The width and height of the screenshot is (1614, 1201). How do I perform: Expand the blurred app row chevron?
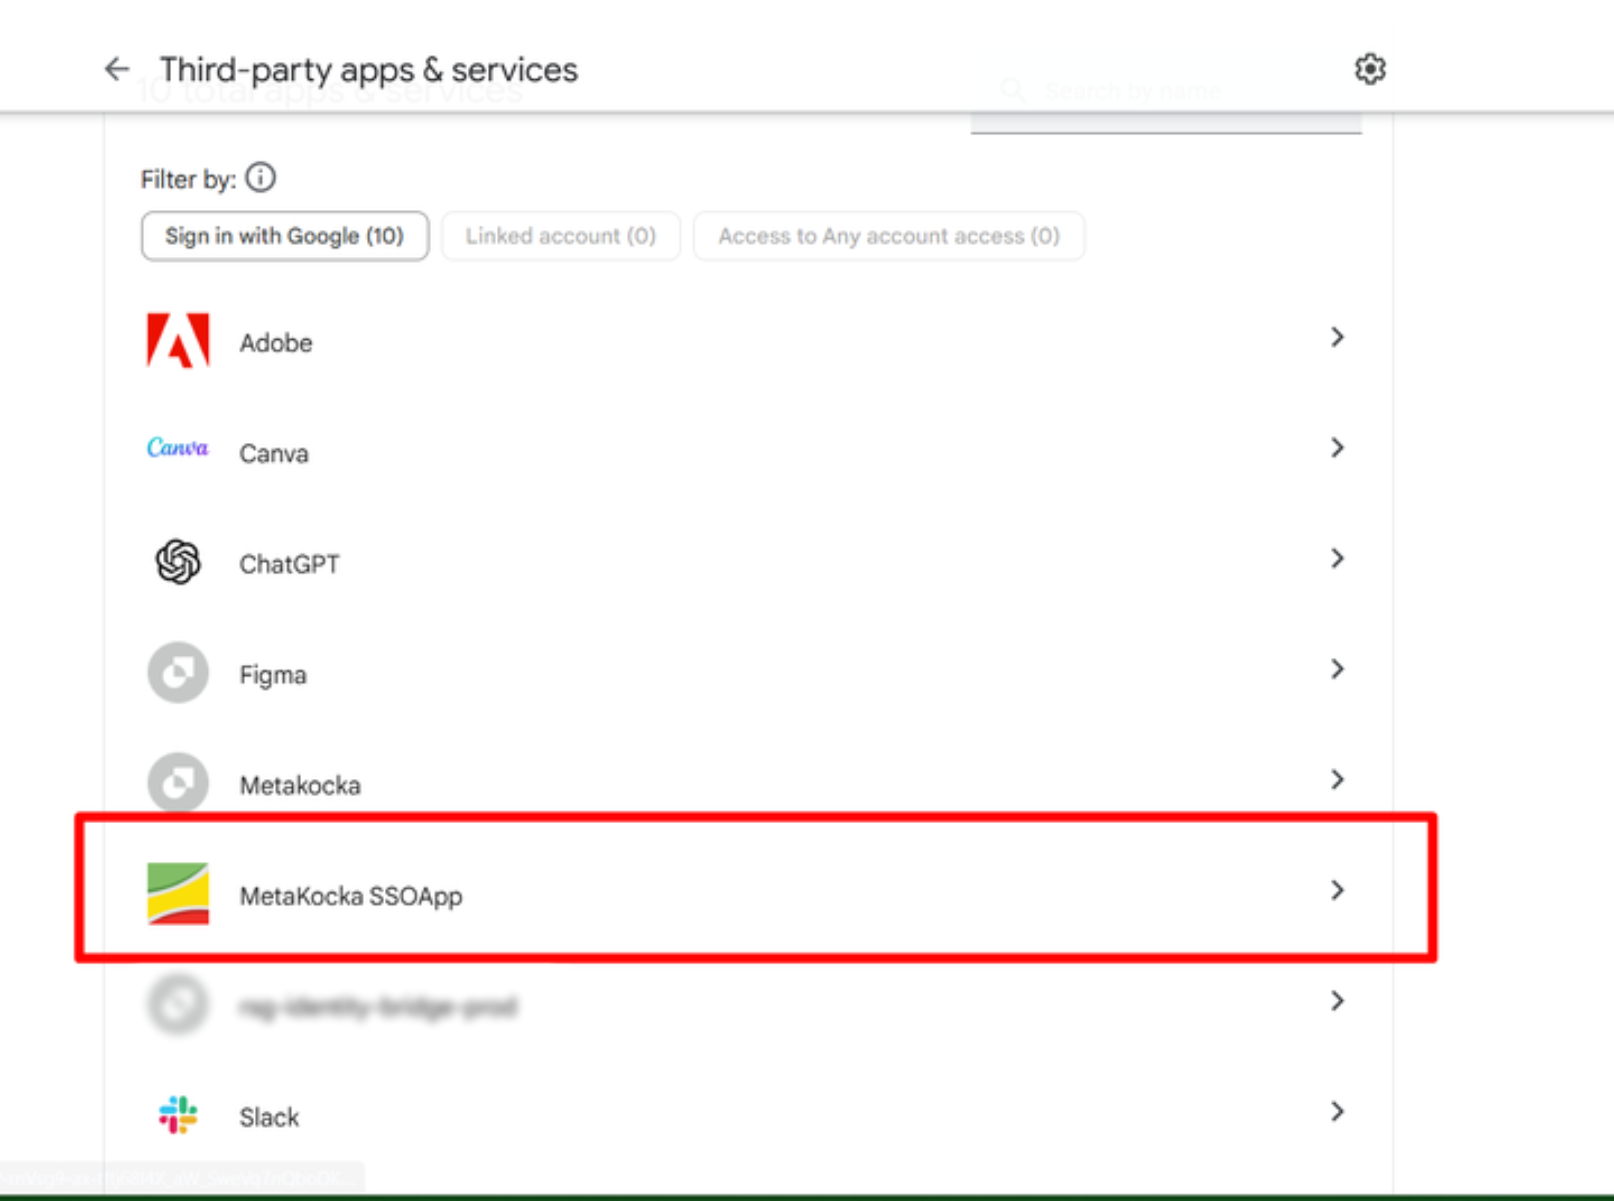pyautogui.click(x=1337, y=1001)
